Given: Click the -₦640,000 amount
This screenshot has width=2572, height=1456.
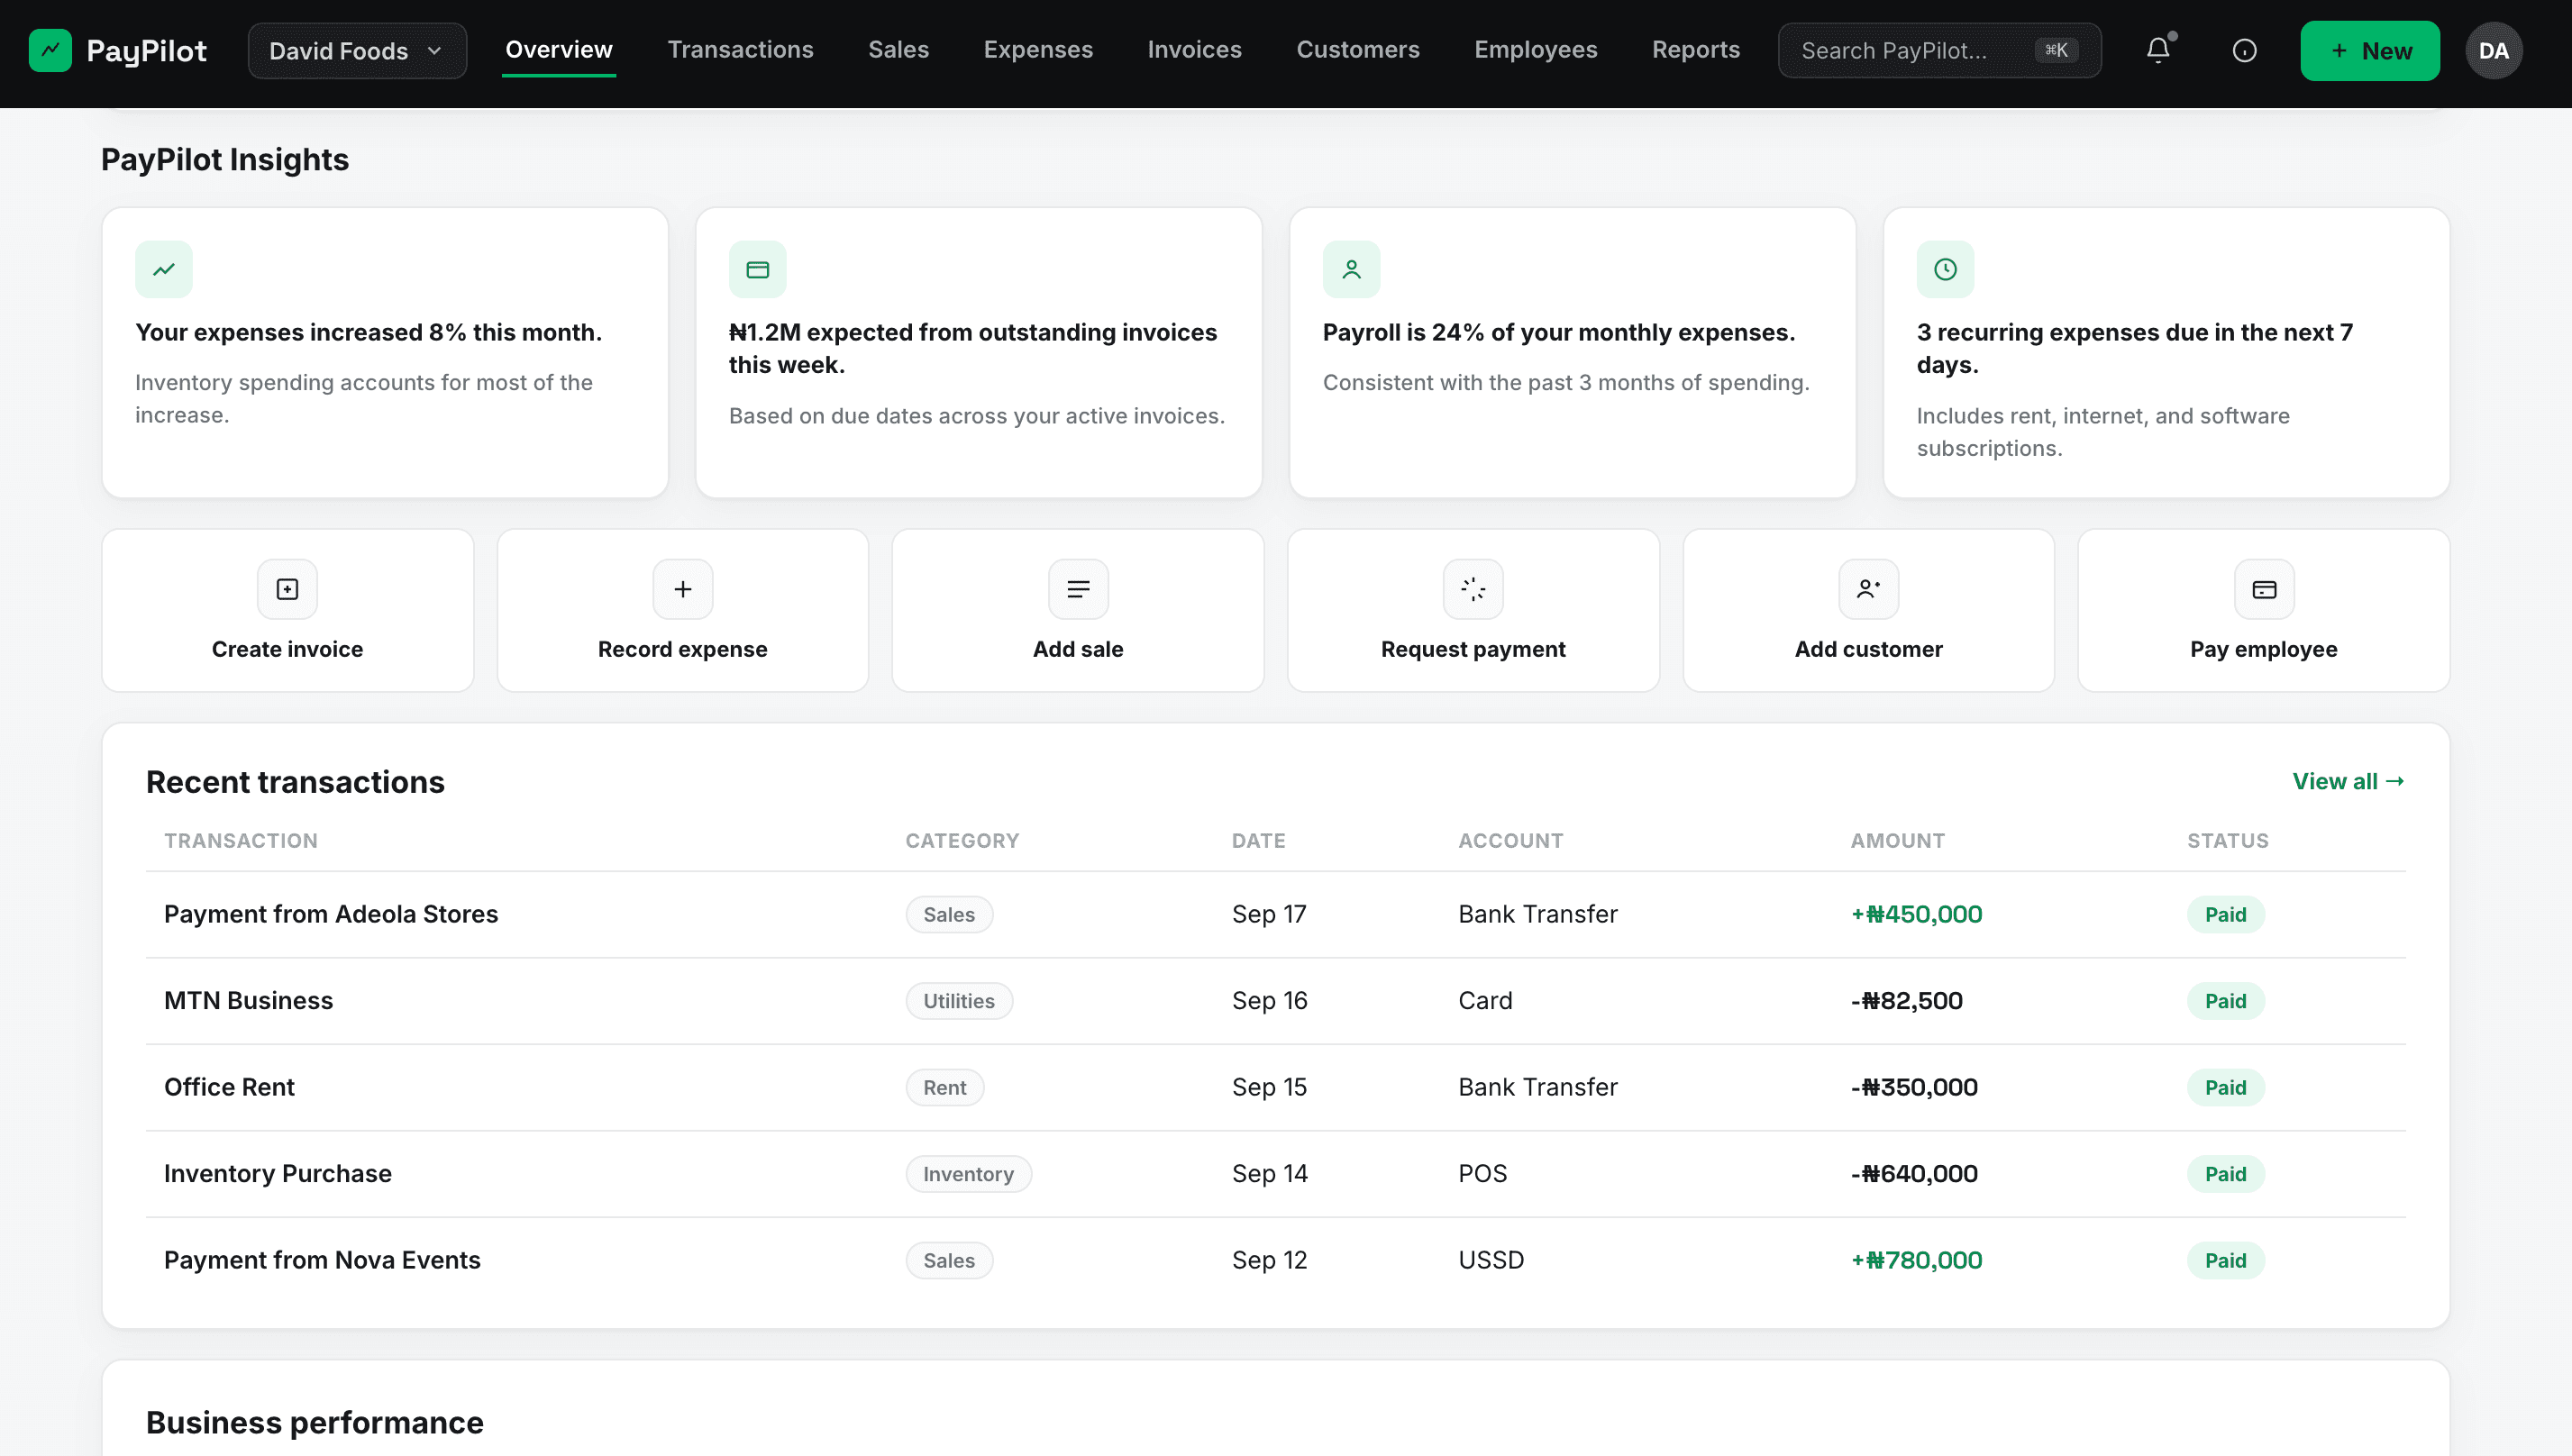Looking at the screenshot, I should pos(1913,1174).
